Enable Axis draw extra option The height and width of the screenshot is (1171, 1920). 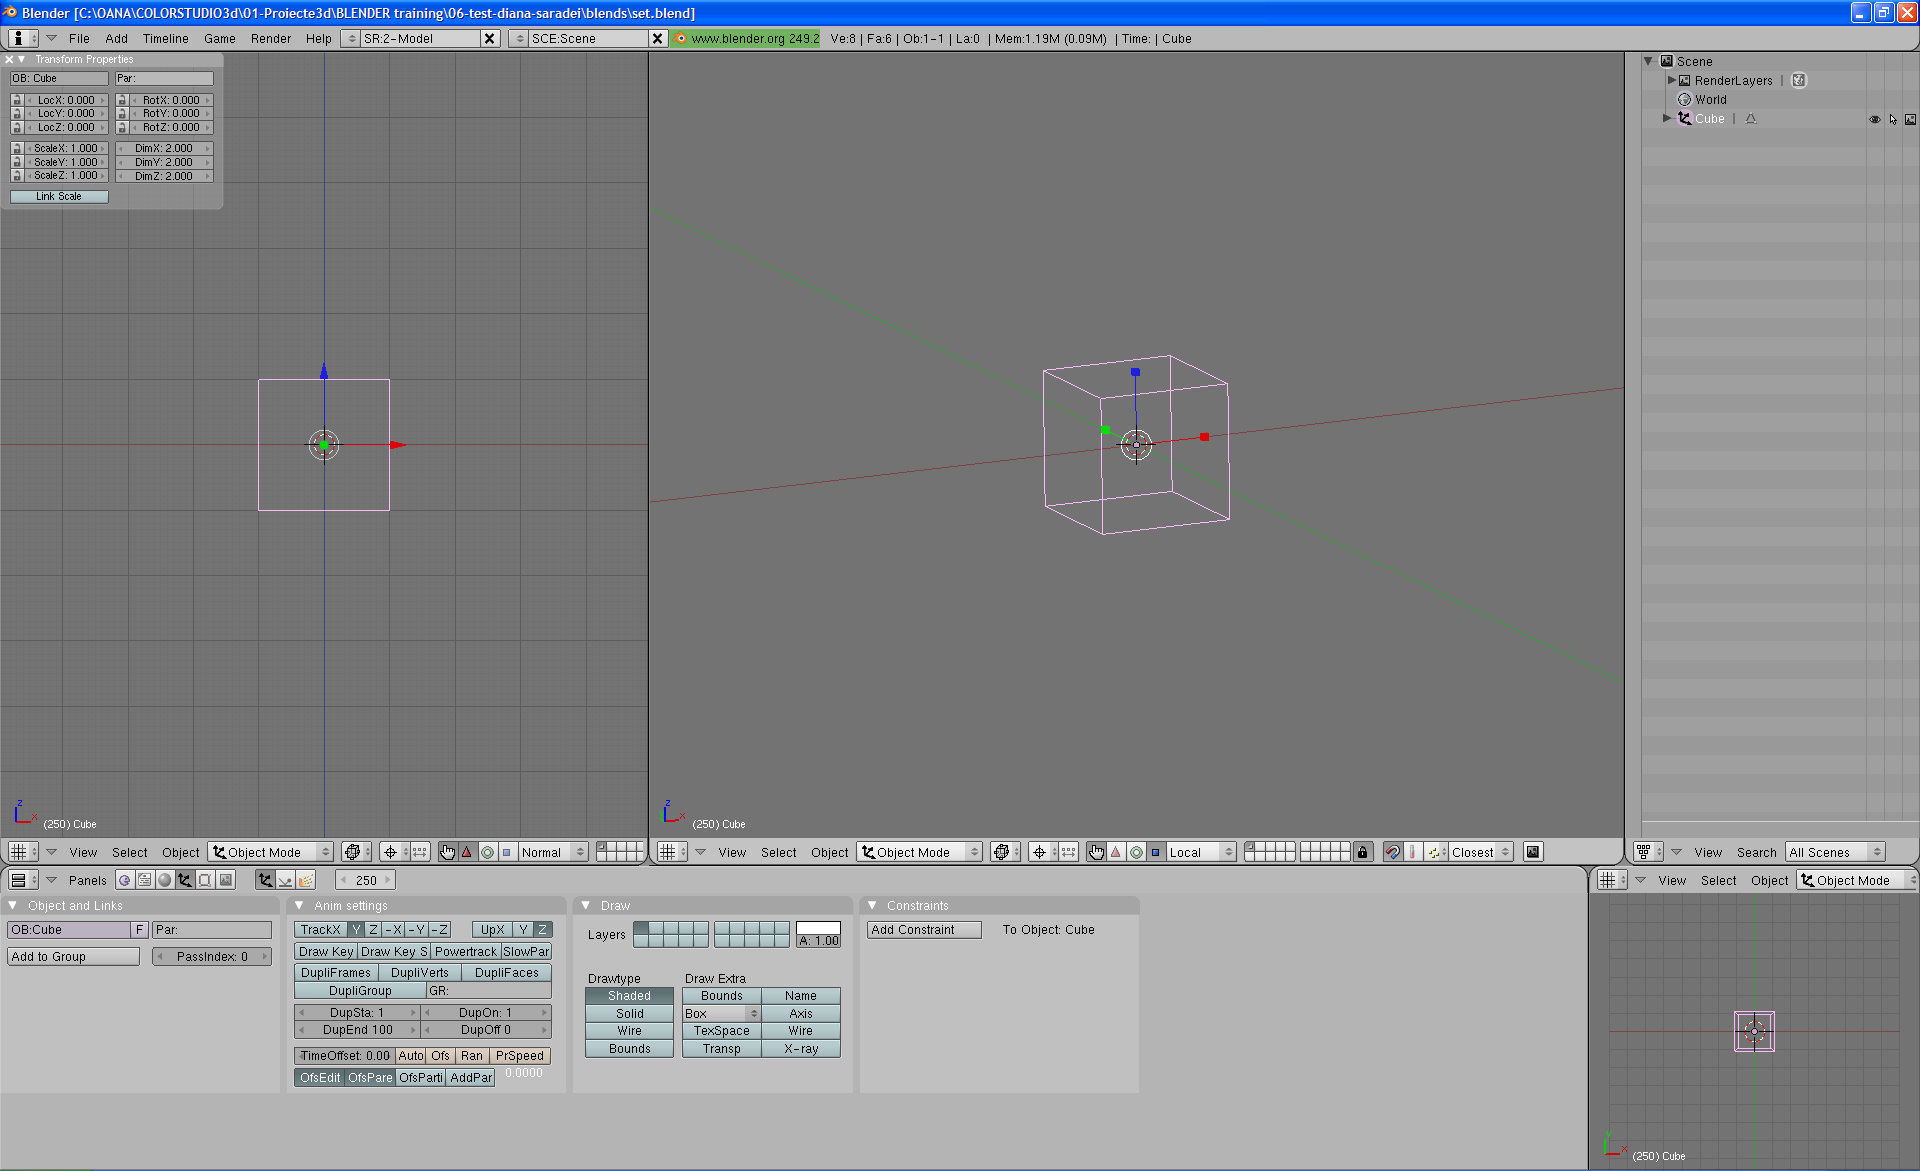[801, 1014]
